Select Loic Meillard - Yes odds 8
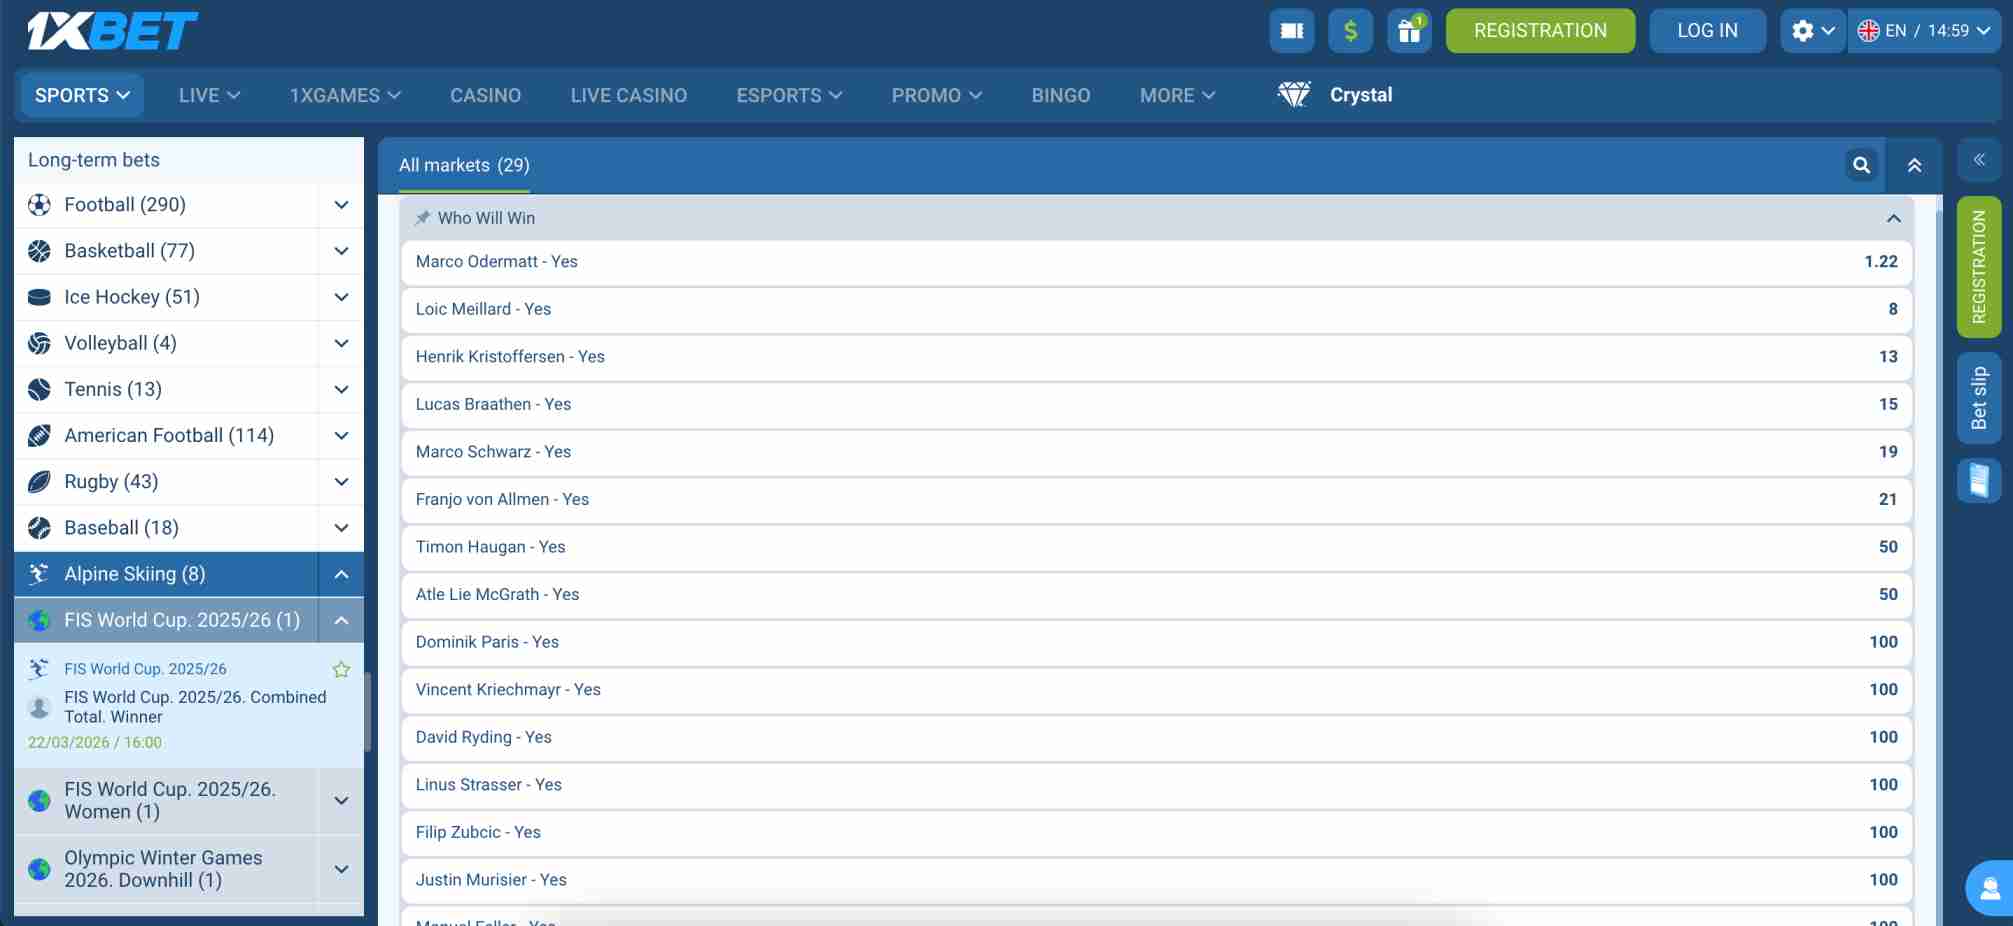This screenshot has height=926, width=2013. coord(1157,310)
